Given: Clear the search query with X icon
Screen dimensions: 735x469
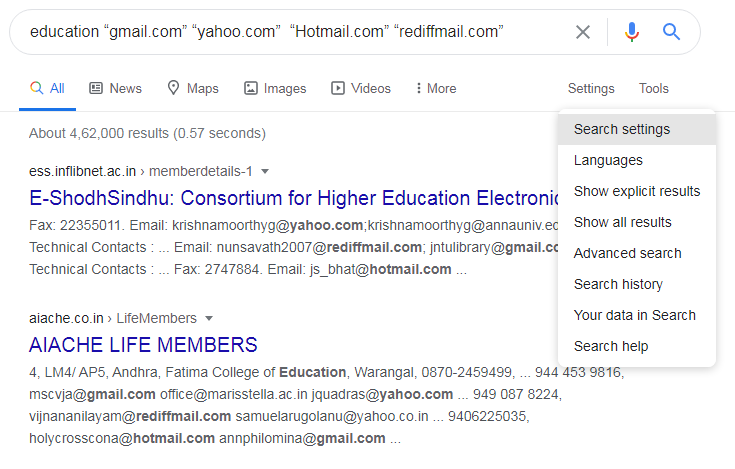Looking at the screenshot, I should point(583,32).
